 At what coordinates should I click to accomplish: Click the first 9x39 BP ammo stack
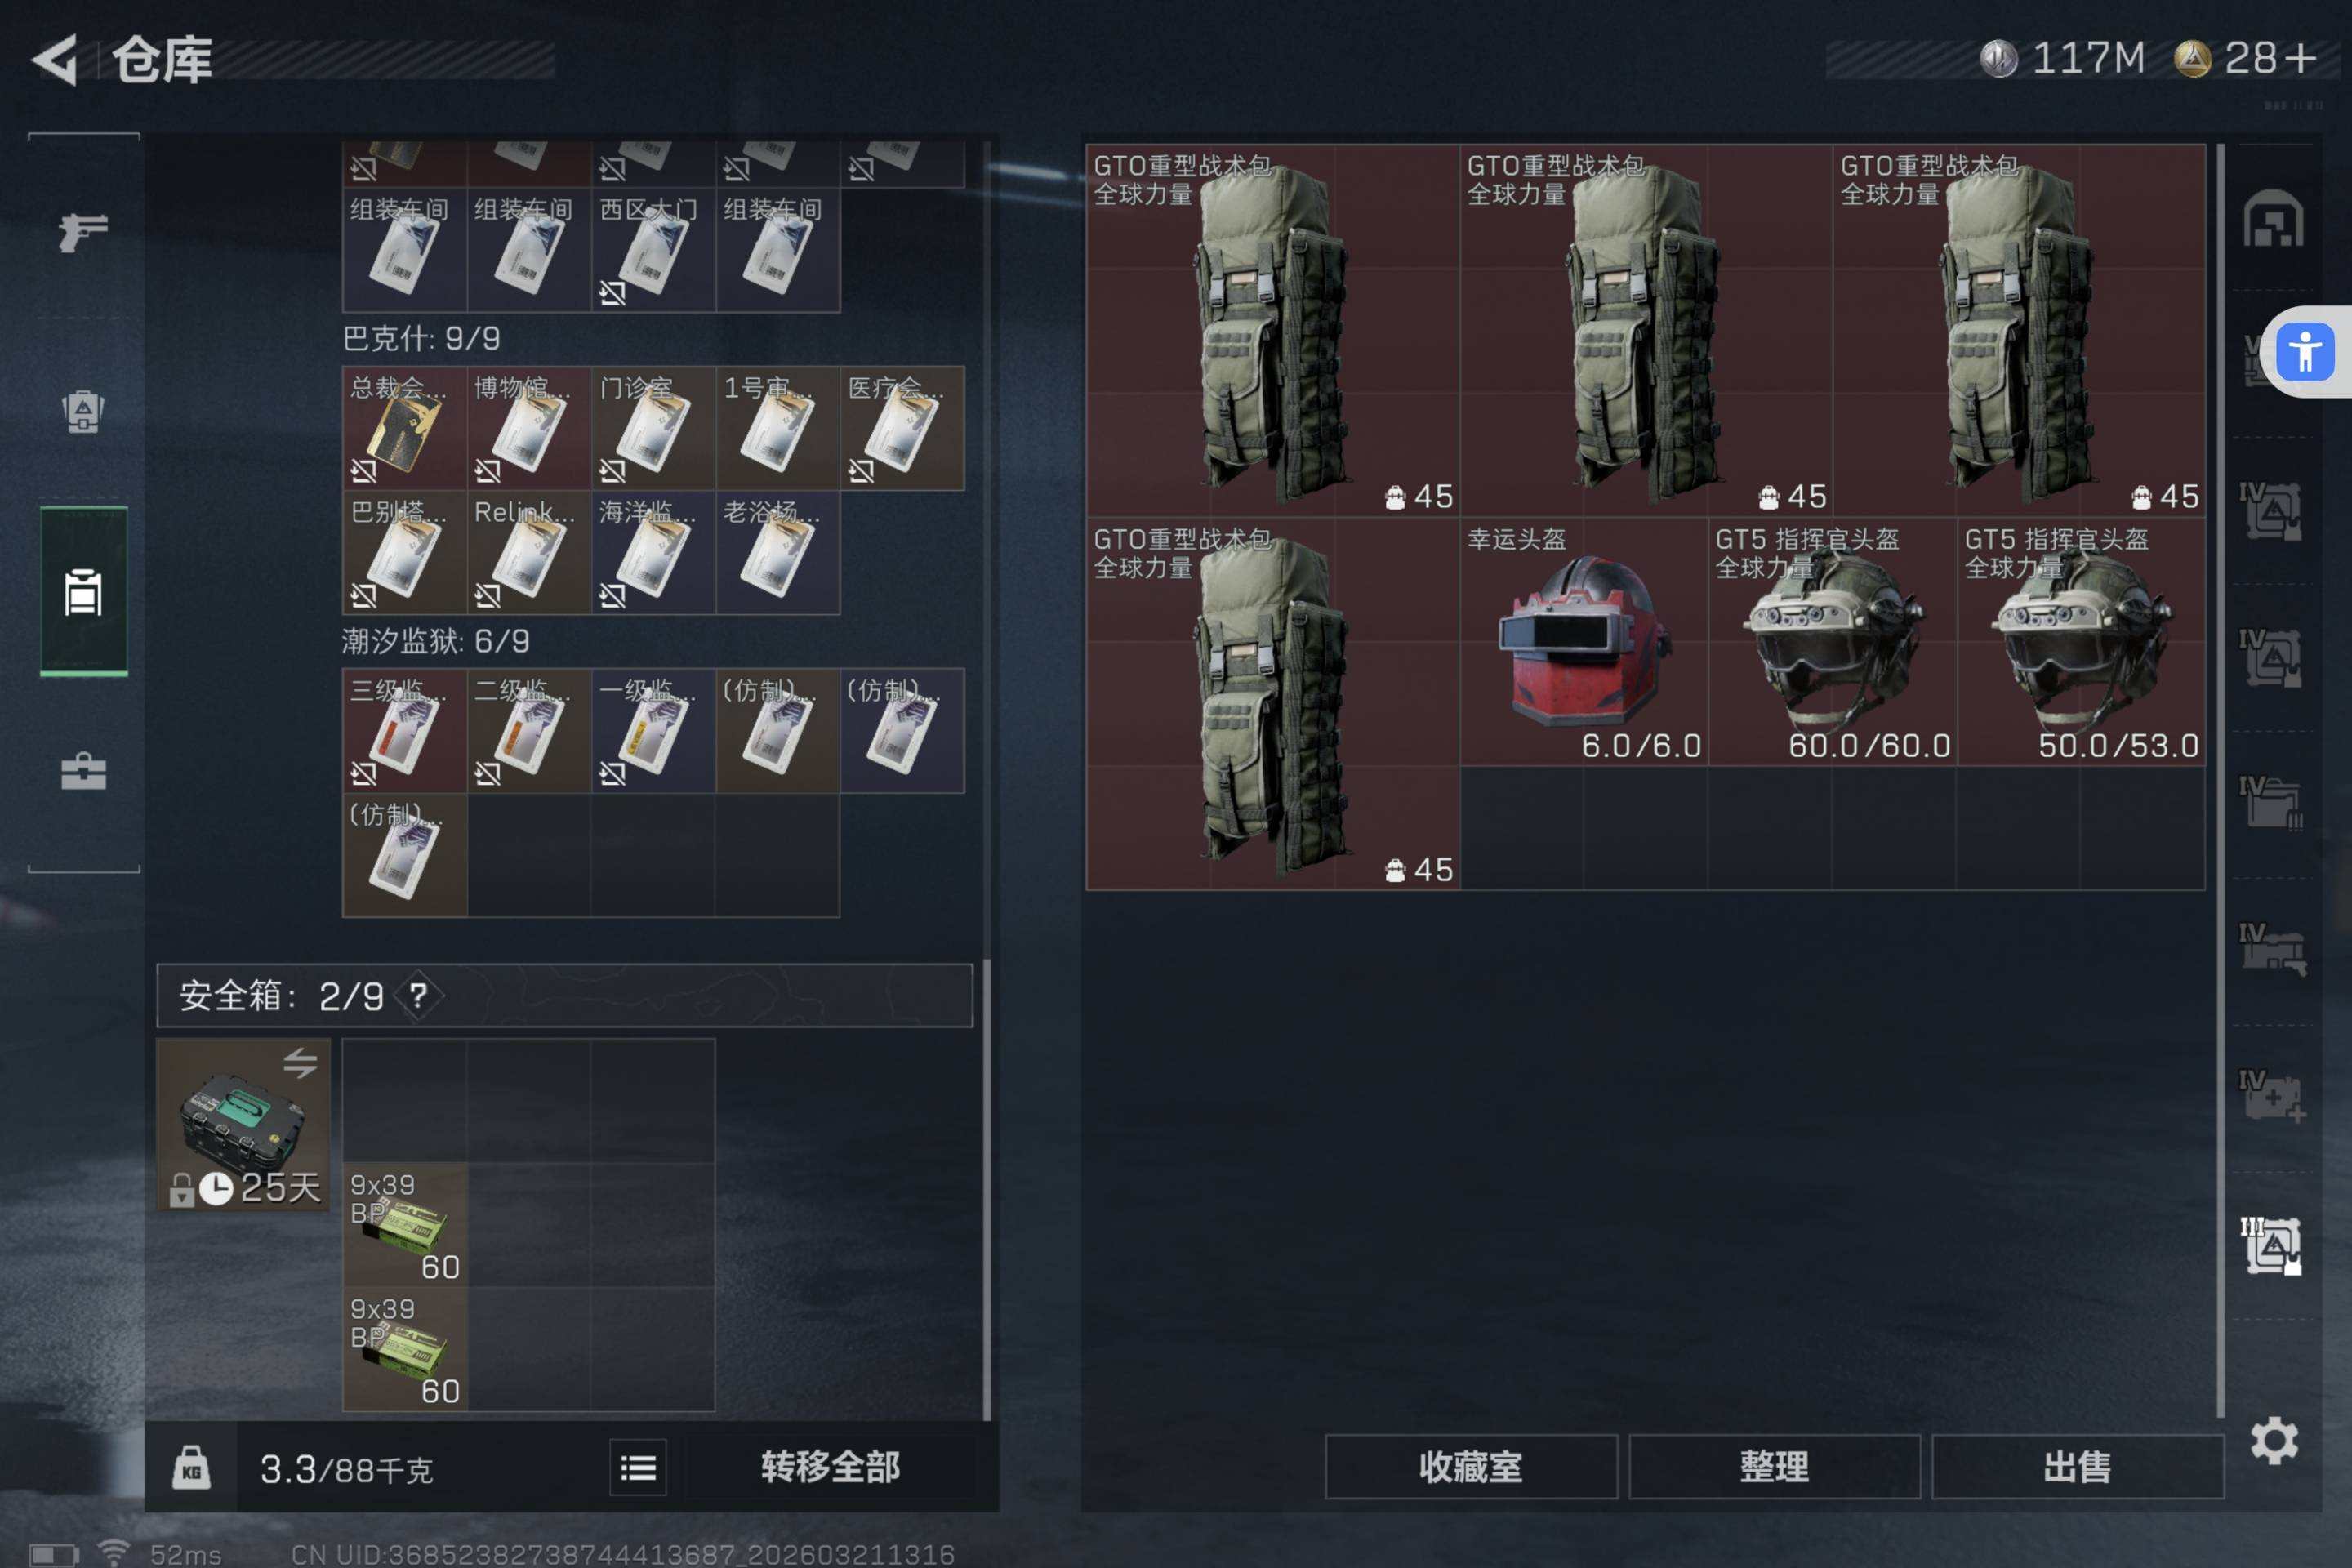(405, 1225)
